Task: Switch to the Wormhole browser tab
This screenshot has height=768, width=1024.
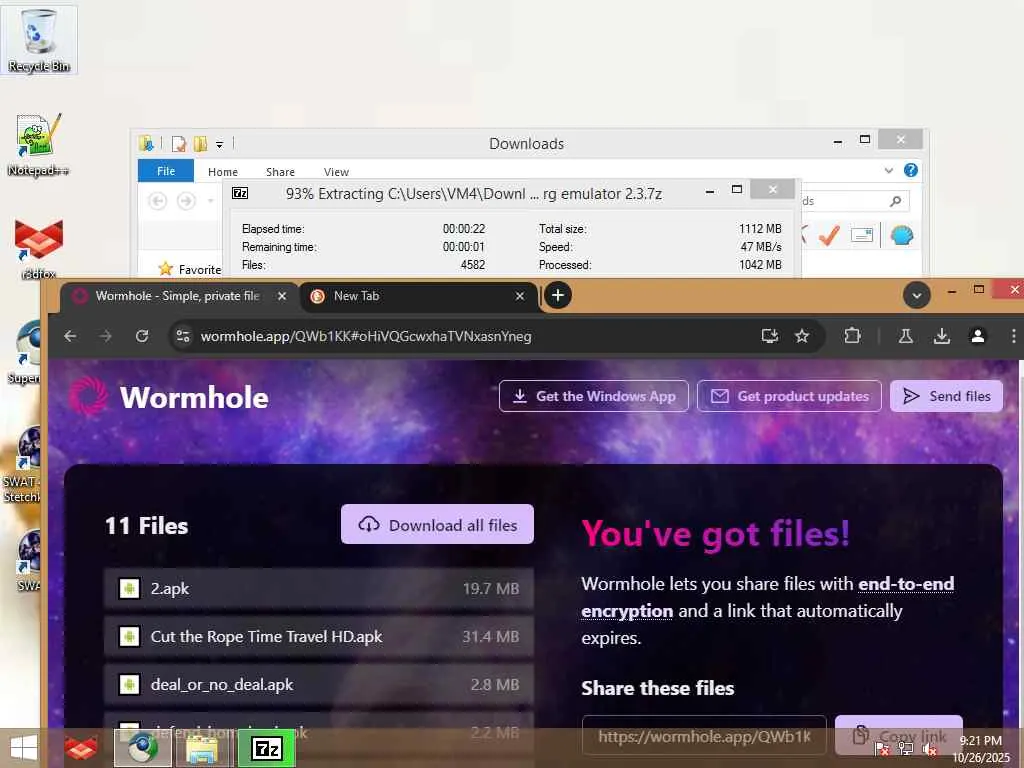Action: pos(178,296)
